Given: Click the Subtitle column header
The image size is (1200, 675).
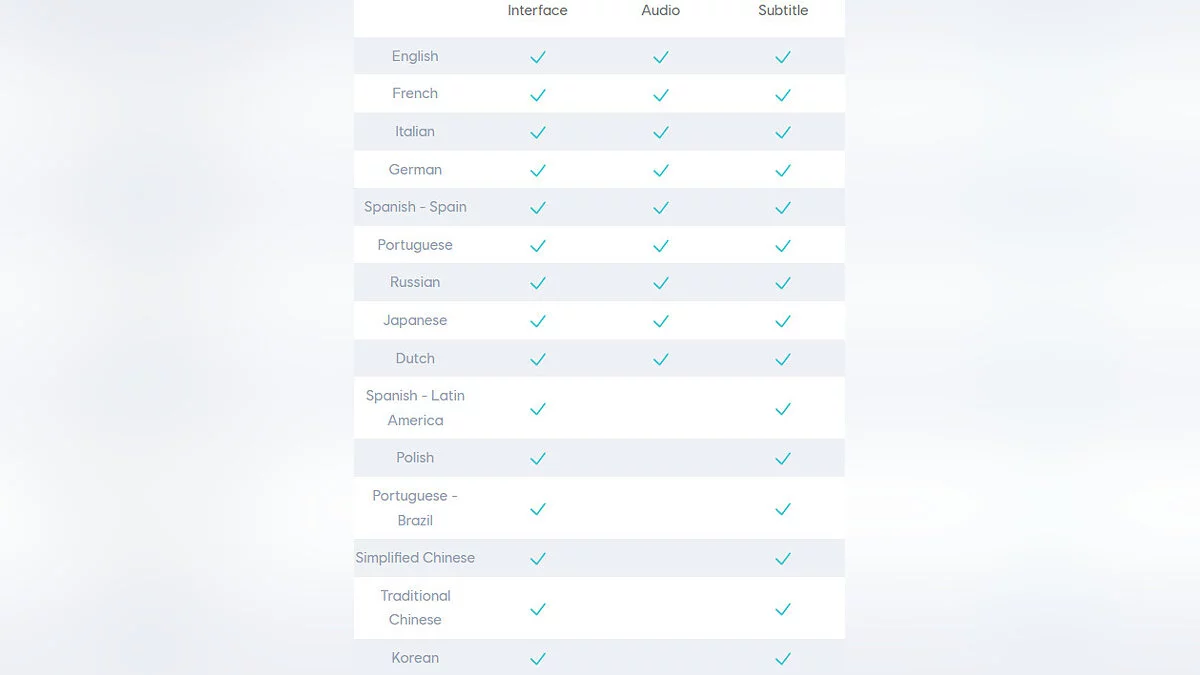Looking at the screenshot, I should [x=783, y=10].
